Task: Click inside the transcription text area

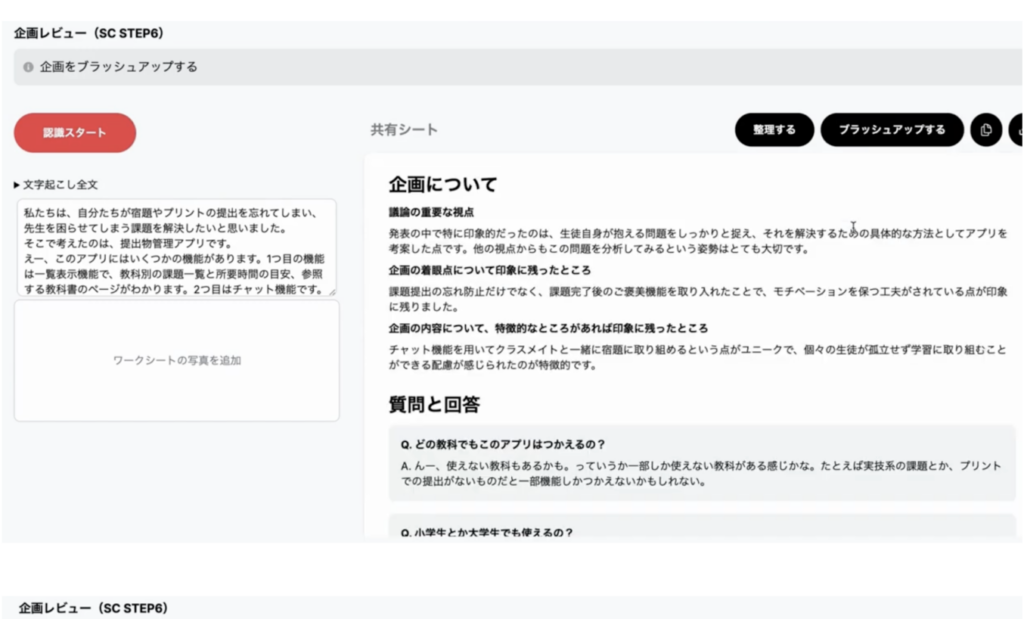Action: coord(176,248)
